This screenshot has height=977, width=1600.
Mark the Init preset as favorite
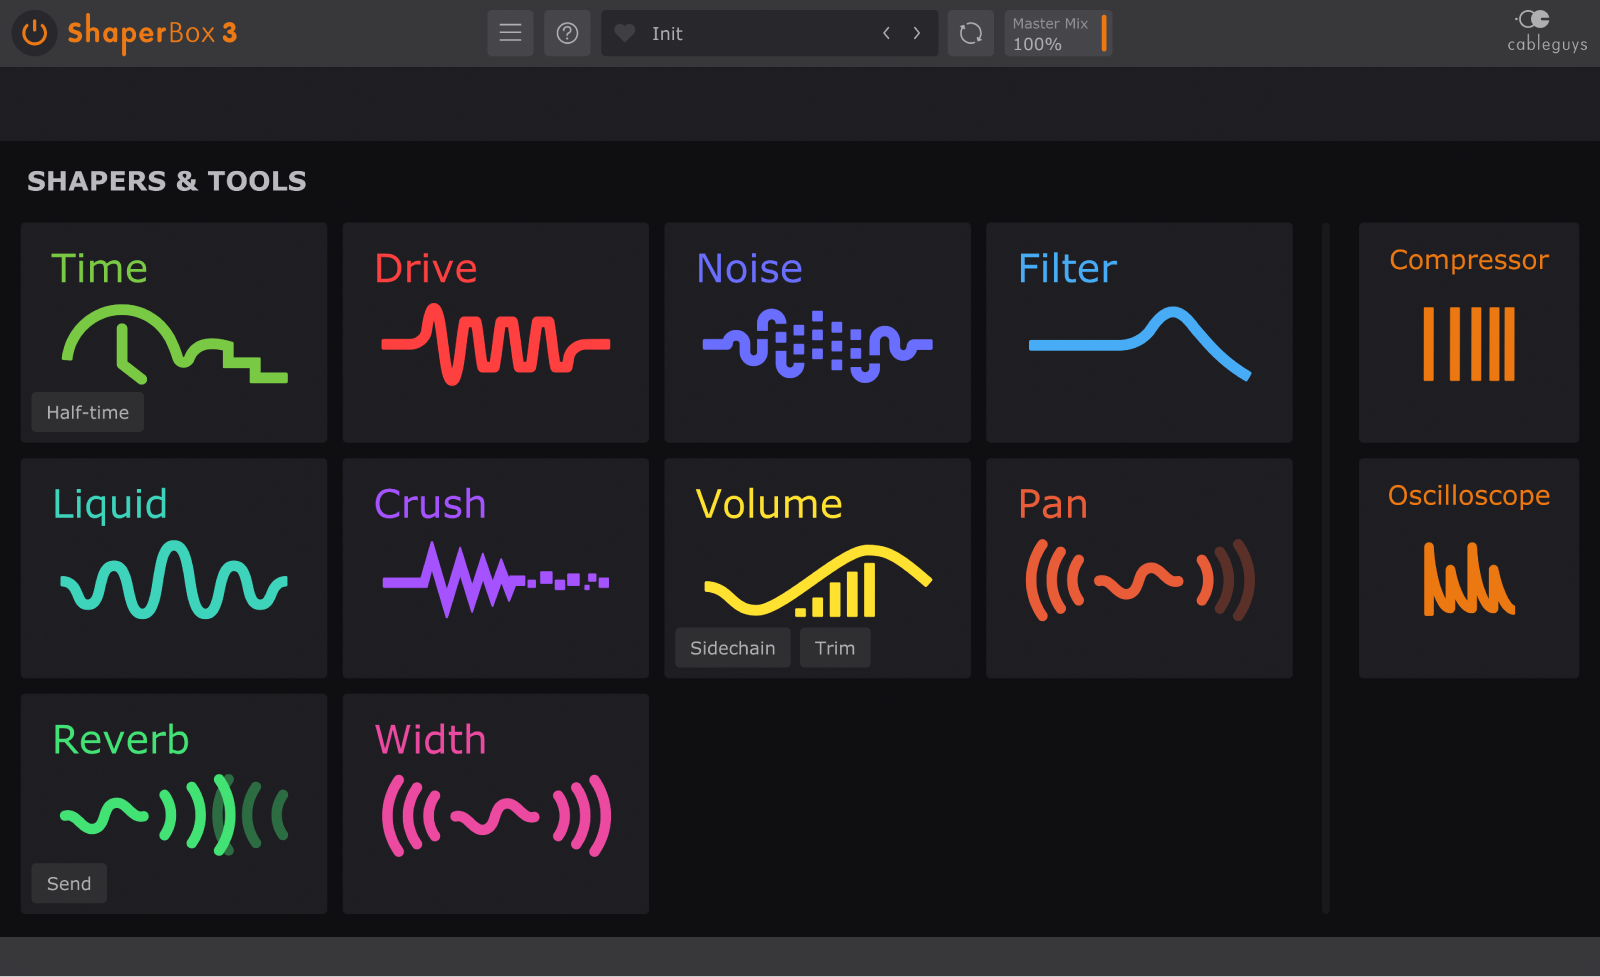click(x=624, y=32)
